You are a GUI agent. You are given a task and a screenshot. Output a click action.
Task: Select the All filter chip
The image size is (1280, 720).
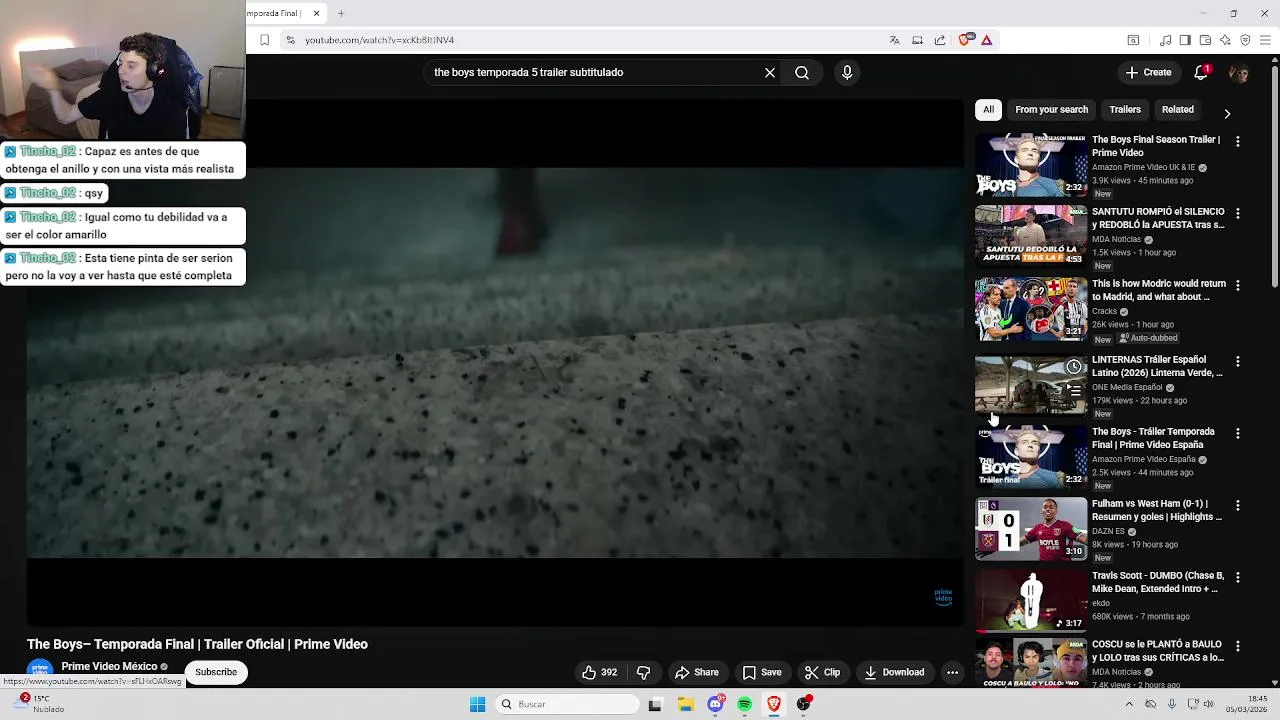988,110
